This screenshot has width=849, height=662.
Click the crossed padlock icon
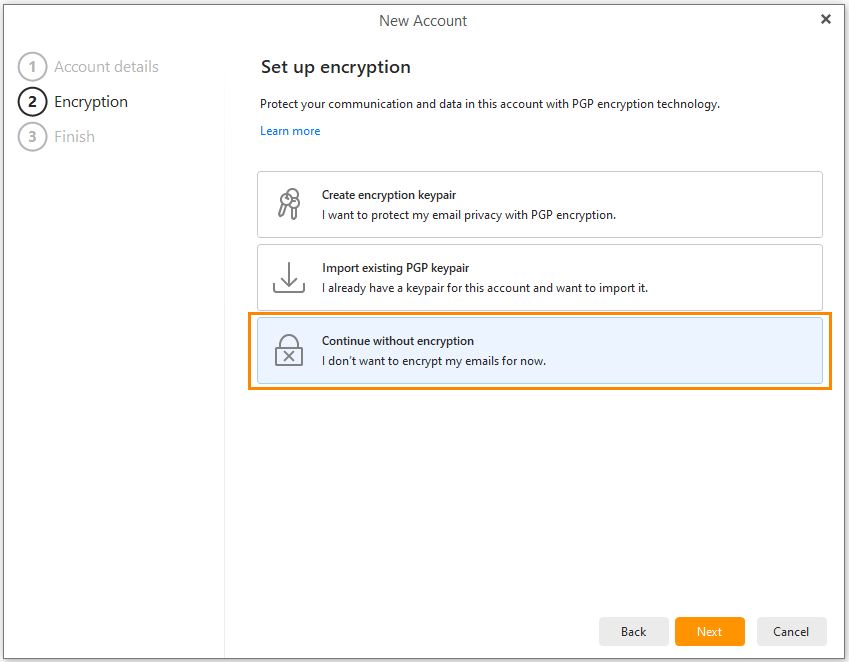coord(289,350)
